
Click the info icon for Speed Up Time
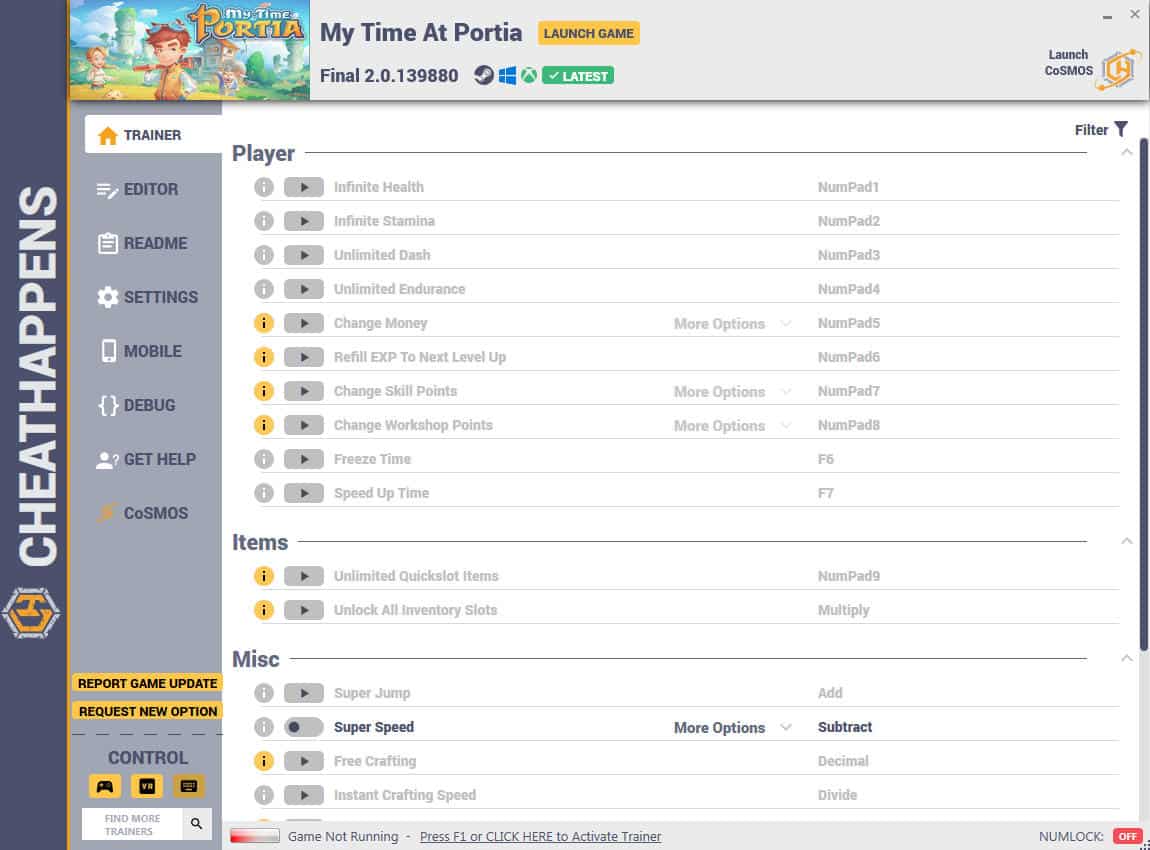264,493
